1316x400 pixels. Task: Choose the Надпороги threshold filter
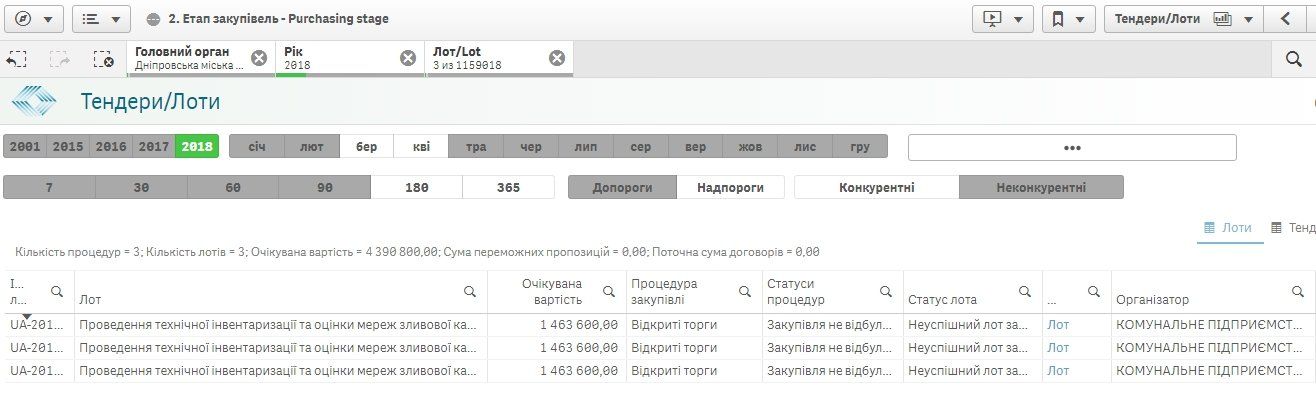point(731,187)
